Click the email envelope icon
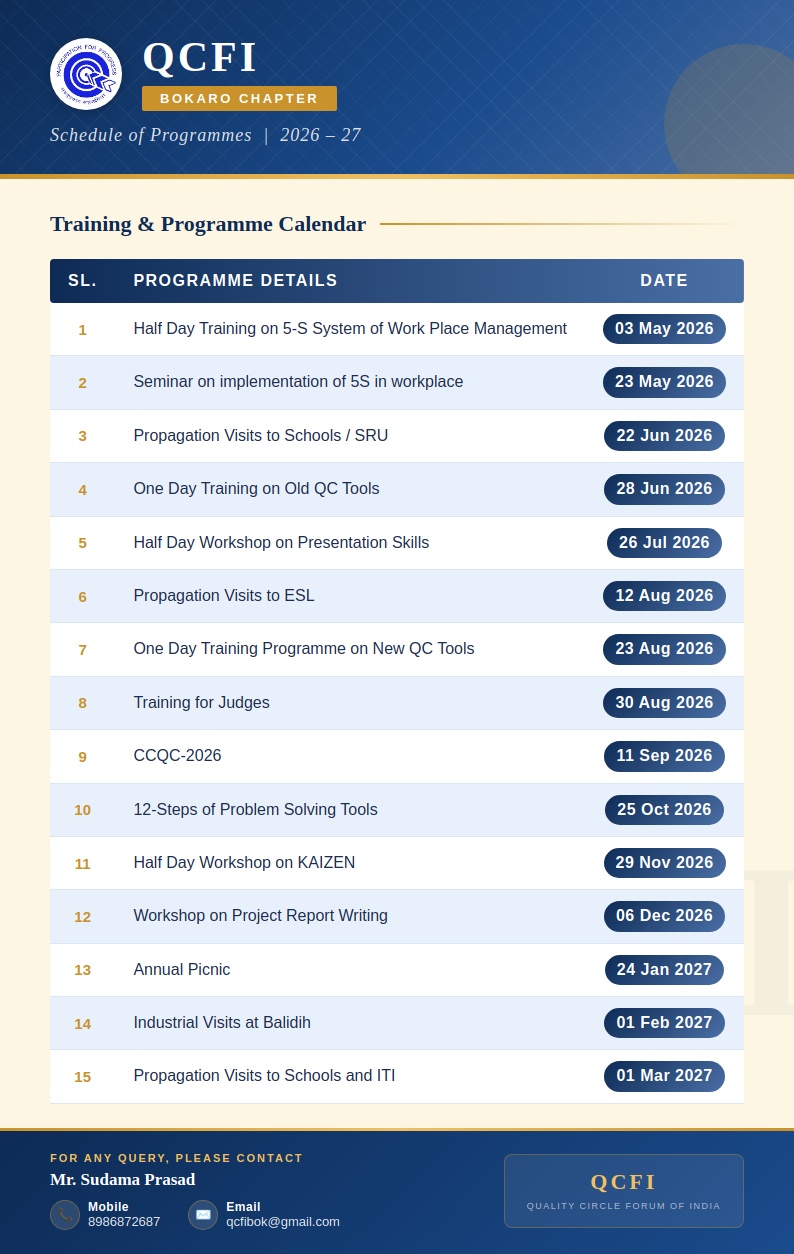Viewport: 794px width, 1254px height. click(203, 1215)
